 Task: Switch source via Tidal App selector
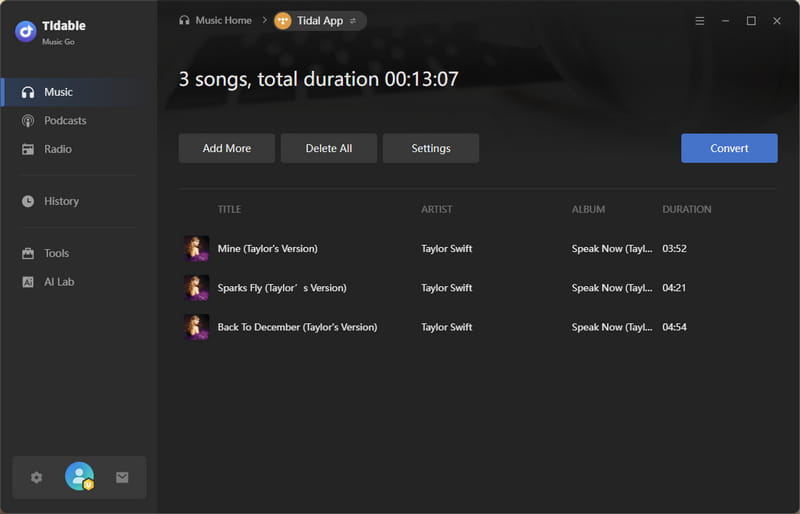[x=320, y=21]
